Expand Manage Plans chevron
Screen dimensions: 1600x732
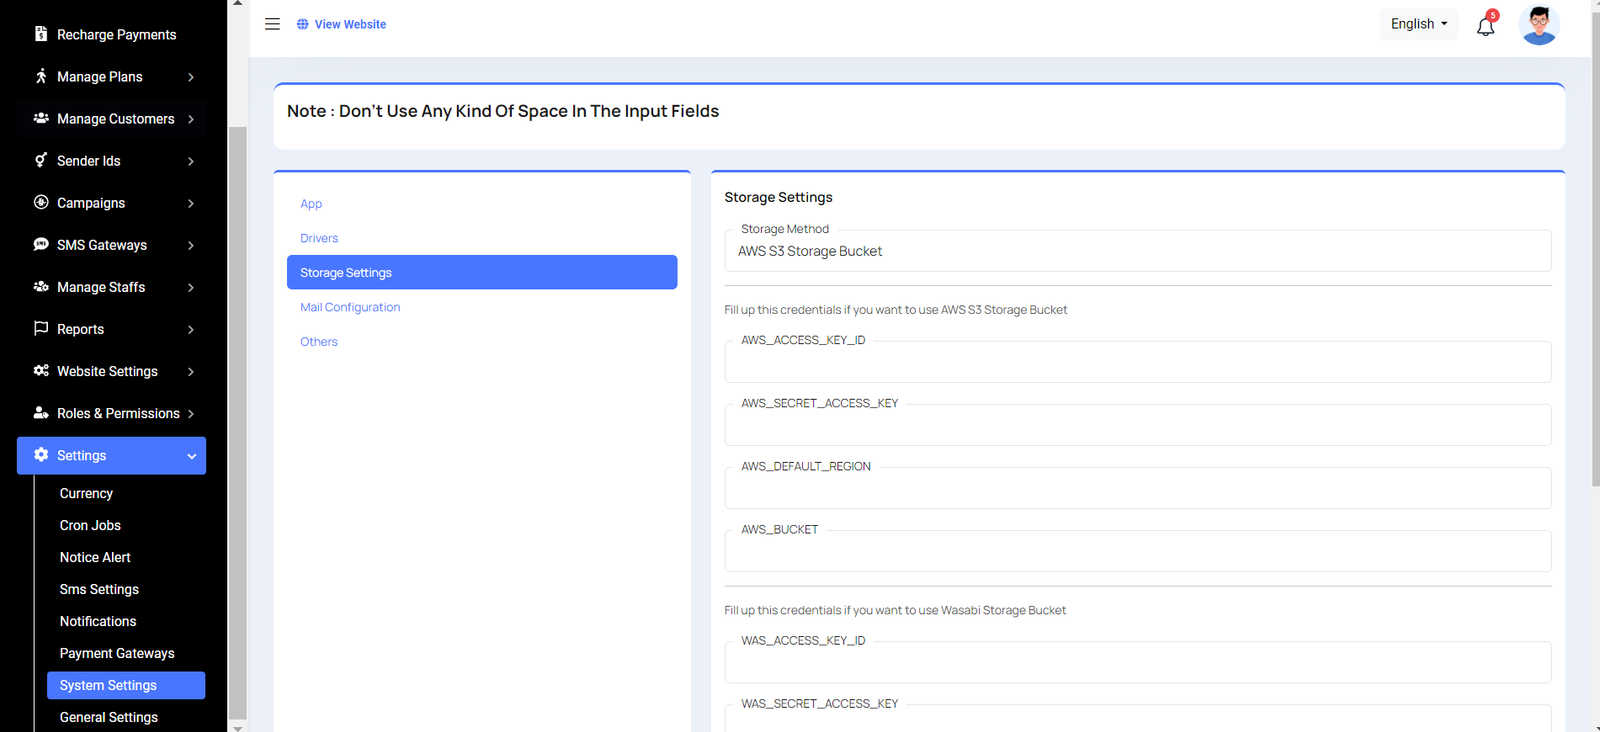coord(191,77)
